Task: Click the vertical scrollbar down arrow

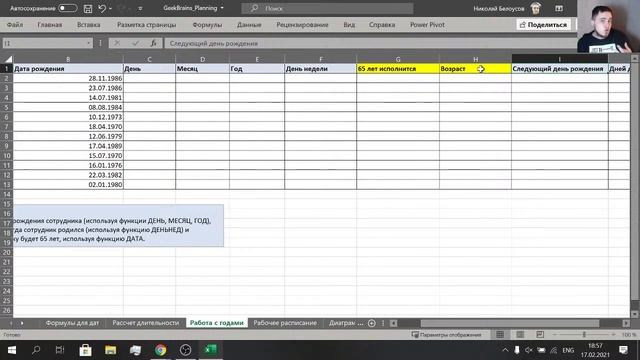Action: (635, 314)
